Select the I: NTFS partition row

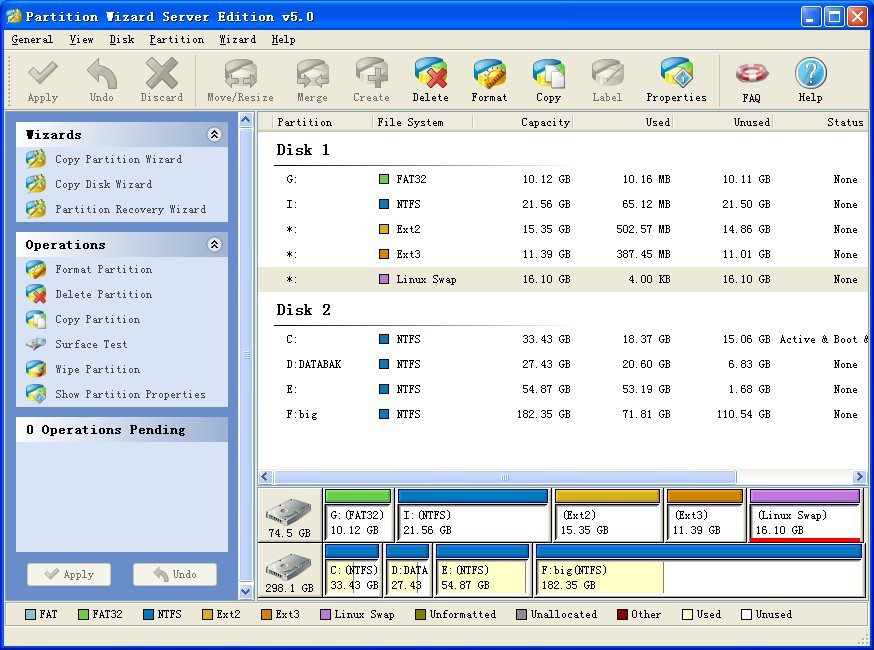pos(562,205)
